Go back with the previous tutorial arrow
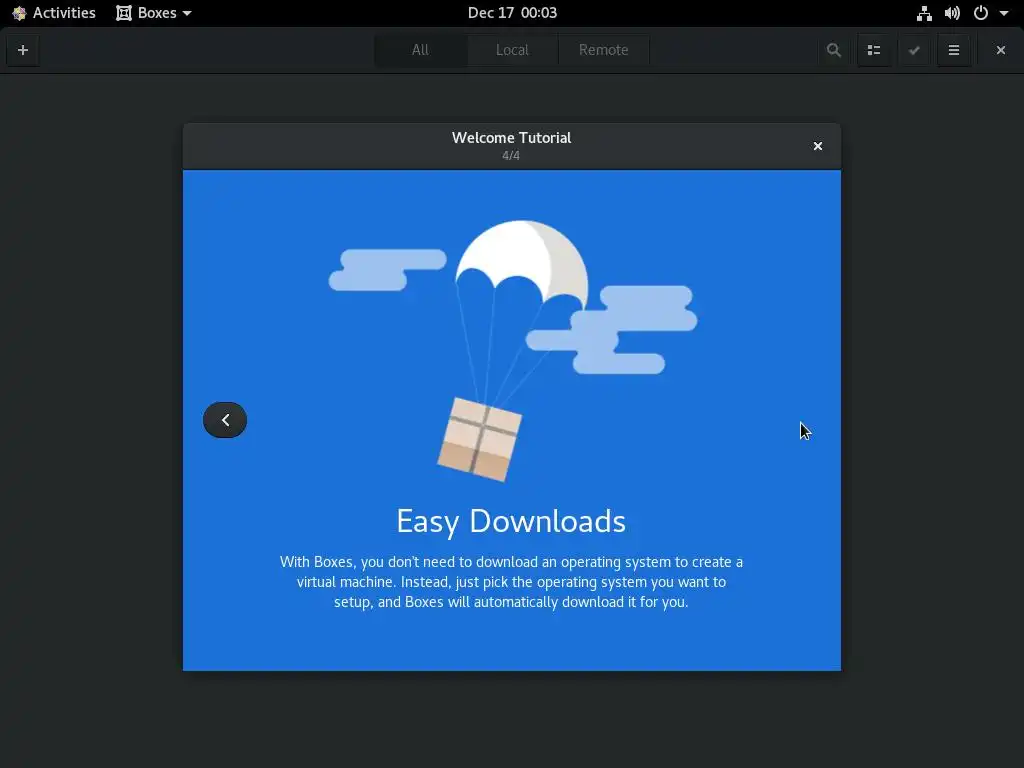Viewport: 1024px width, 768px height. point(225,420)
